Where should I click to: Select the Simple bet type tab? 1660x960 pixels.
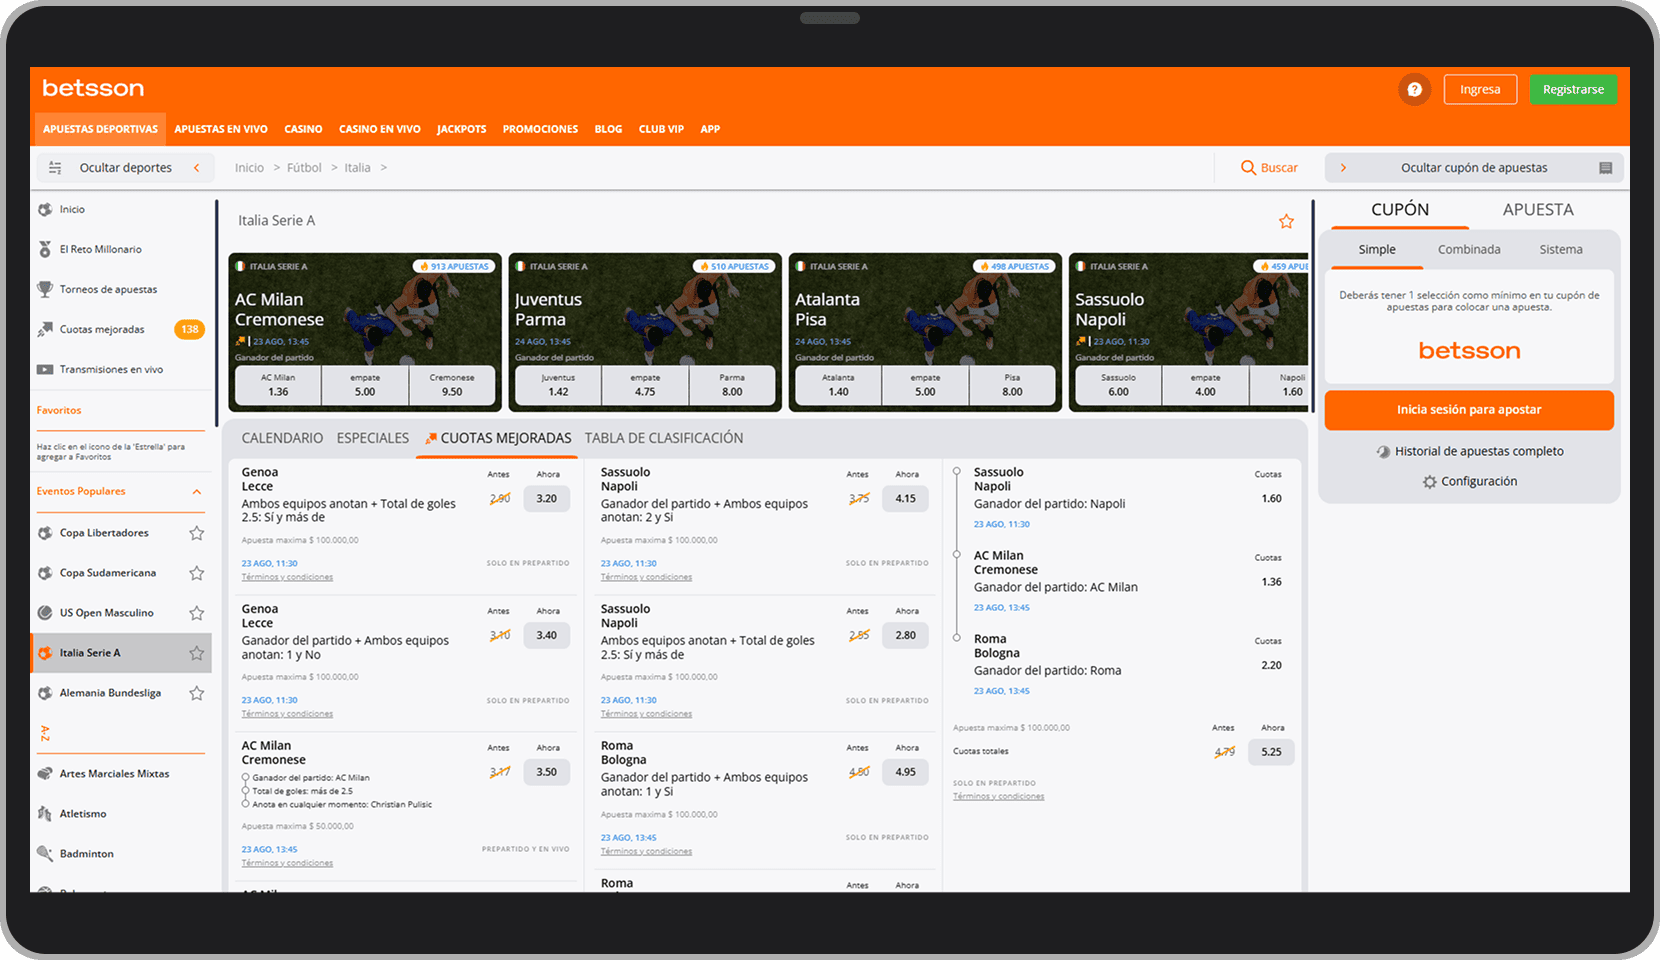click(1377, 250)
